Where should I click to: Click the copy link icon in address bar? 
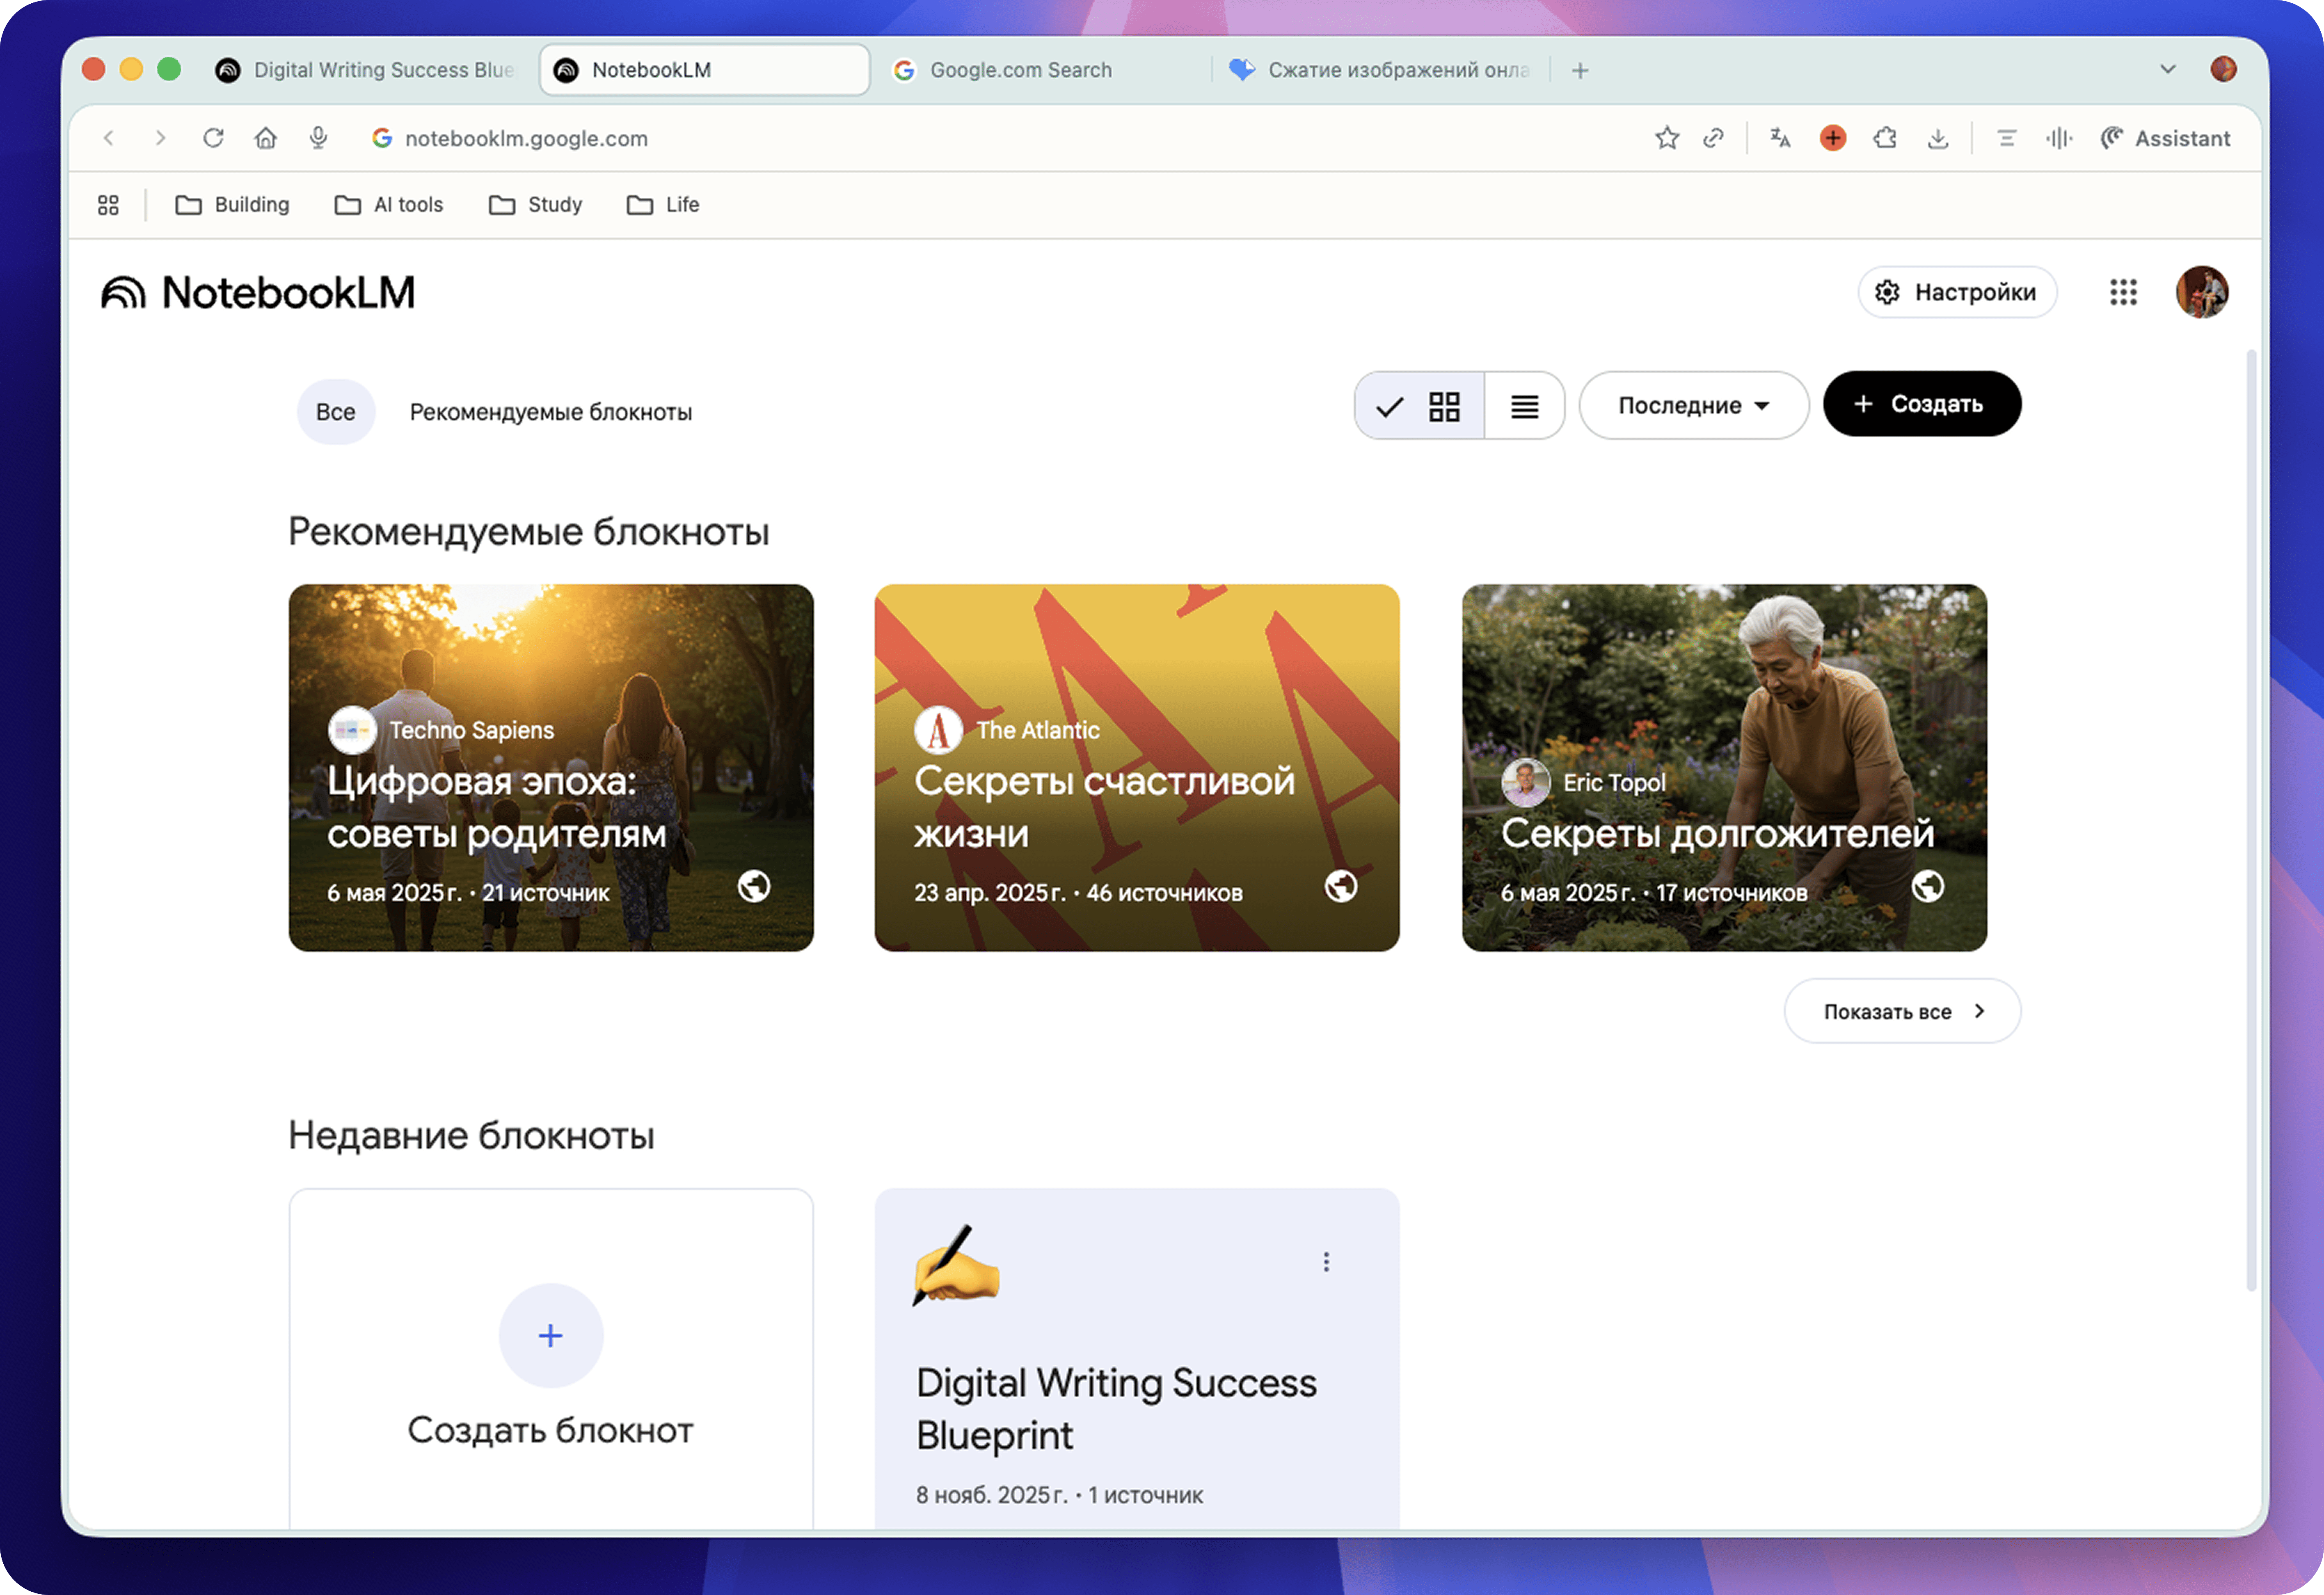coord(1714,138)
